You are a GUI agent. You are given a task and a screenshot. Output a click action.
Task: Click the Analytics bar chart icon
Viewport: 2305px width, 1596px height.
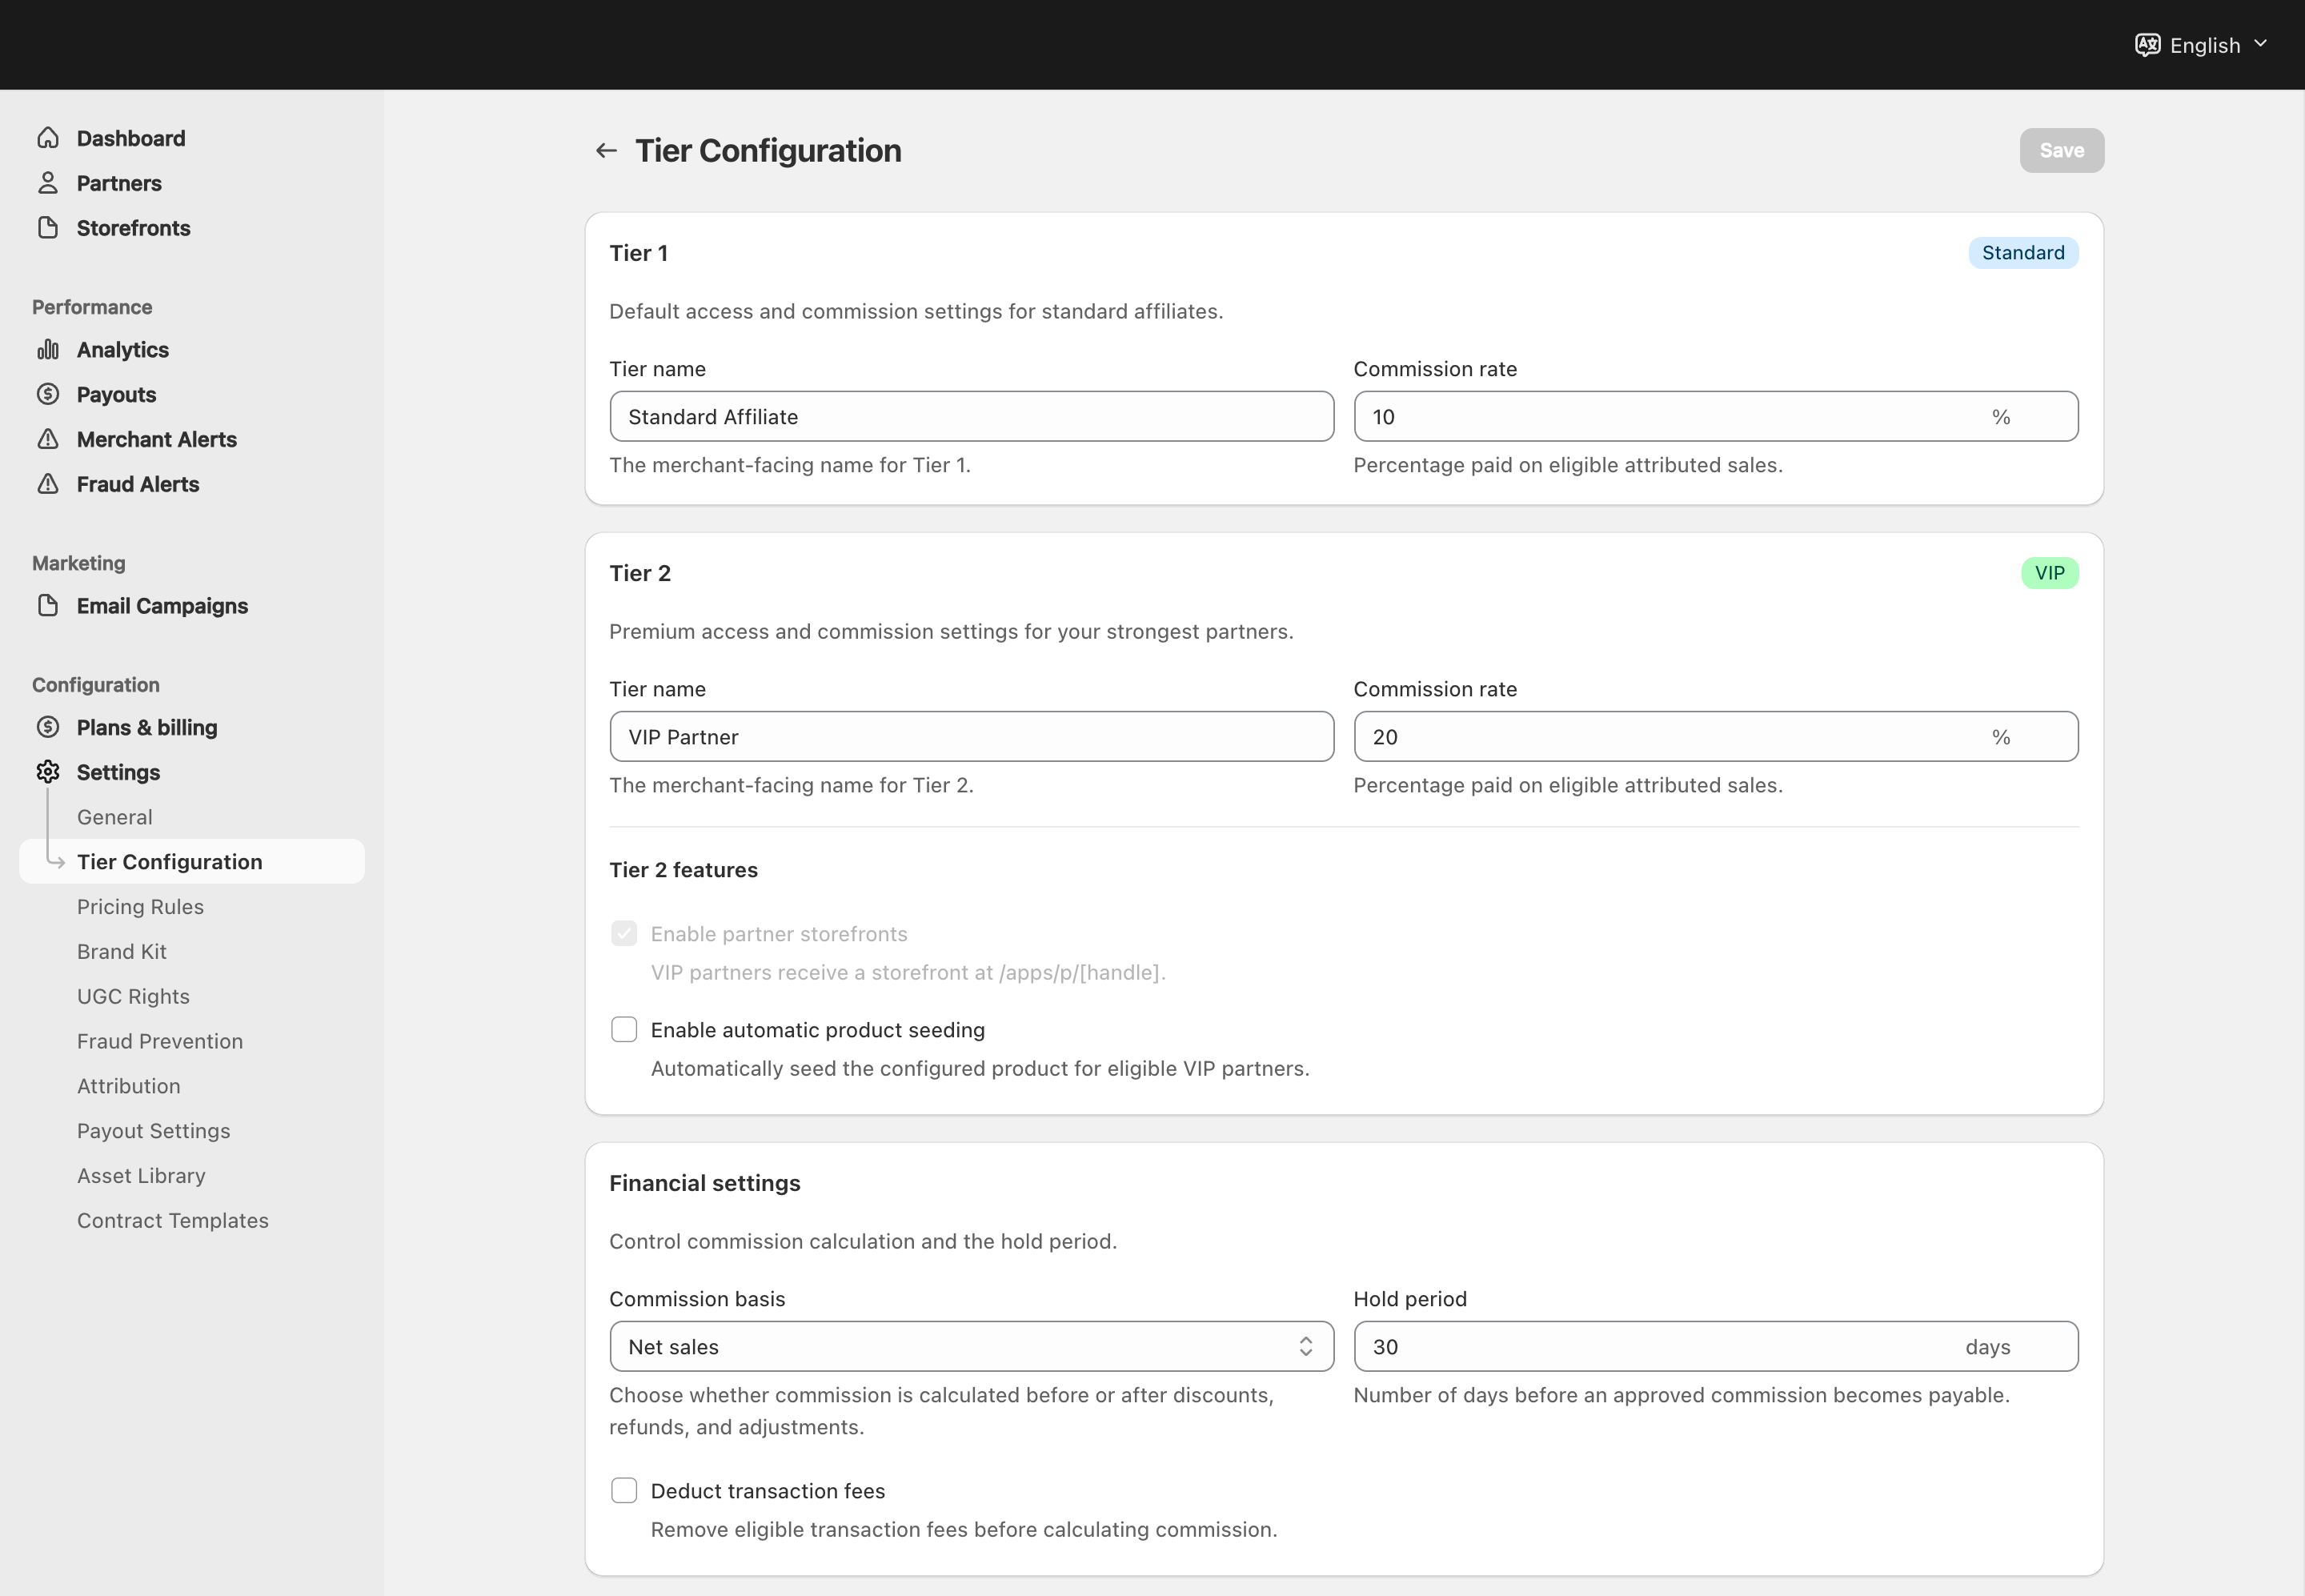pos(48,350)
